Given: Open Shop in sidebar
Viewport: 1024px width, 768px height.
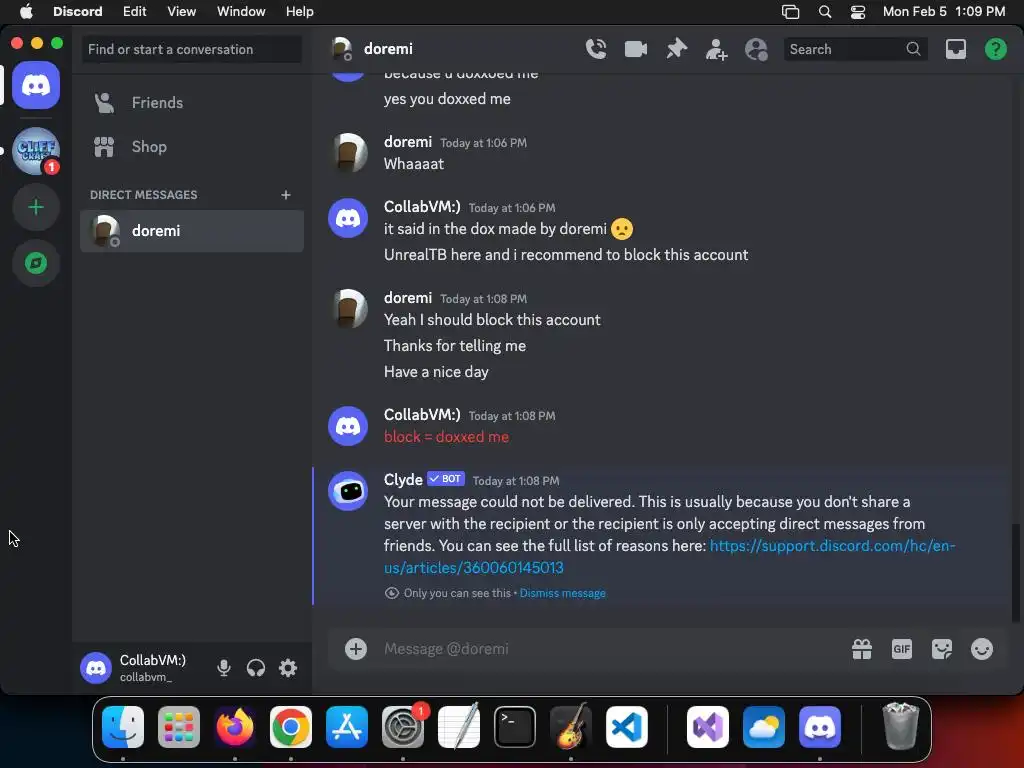Looking at the screenshot, I should coord(191,147).
